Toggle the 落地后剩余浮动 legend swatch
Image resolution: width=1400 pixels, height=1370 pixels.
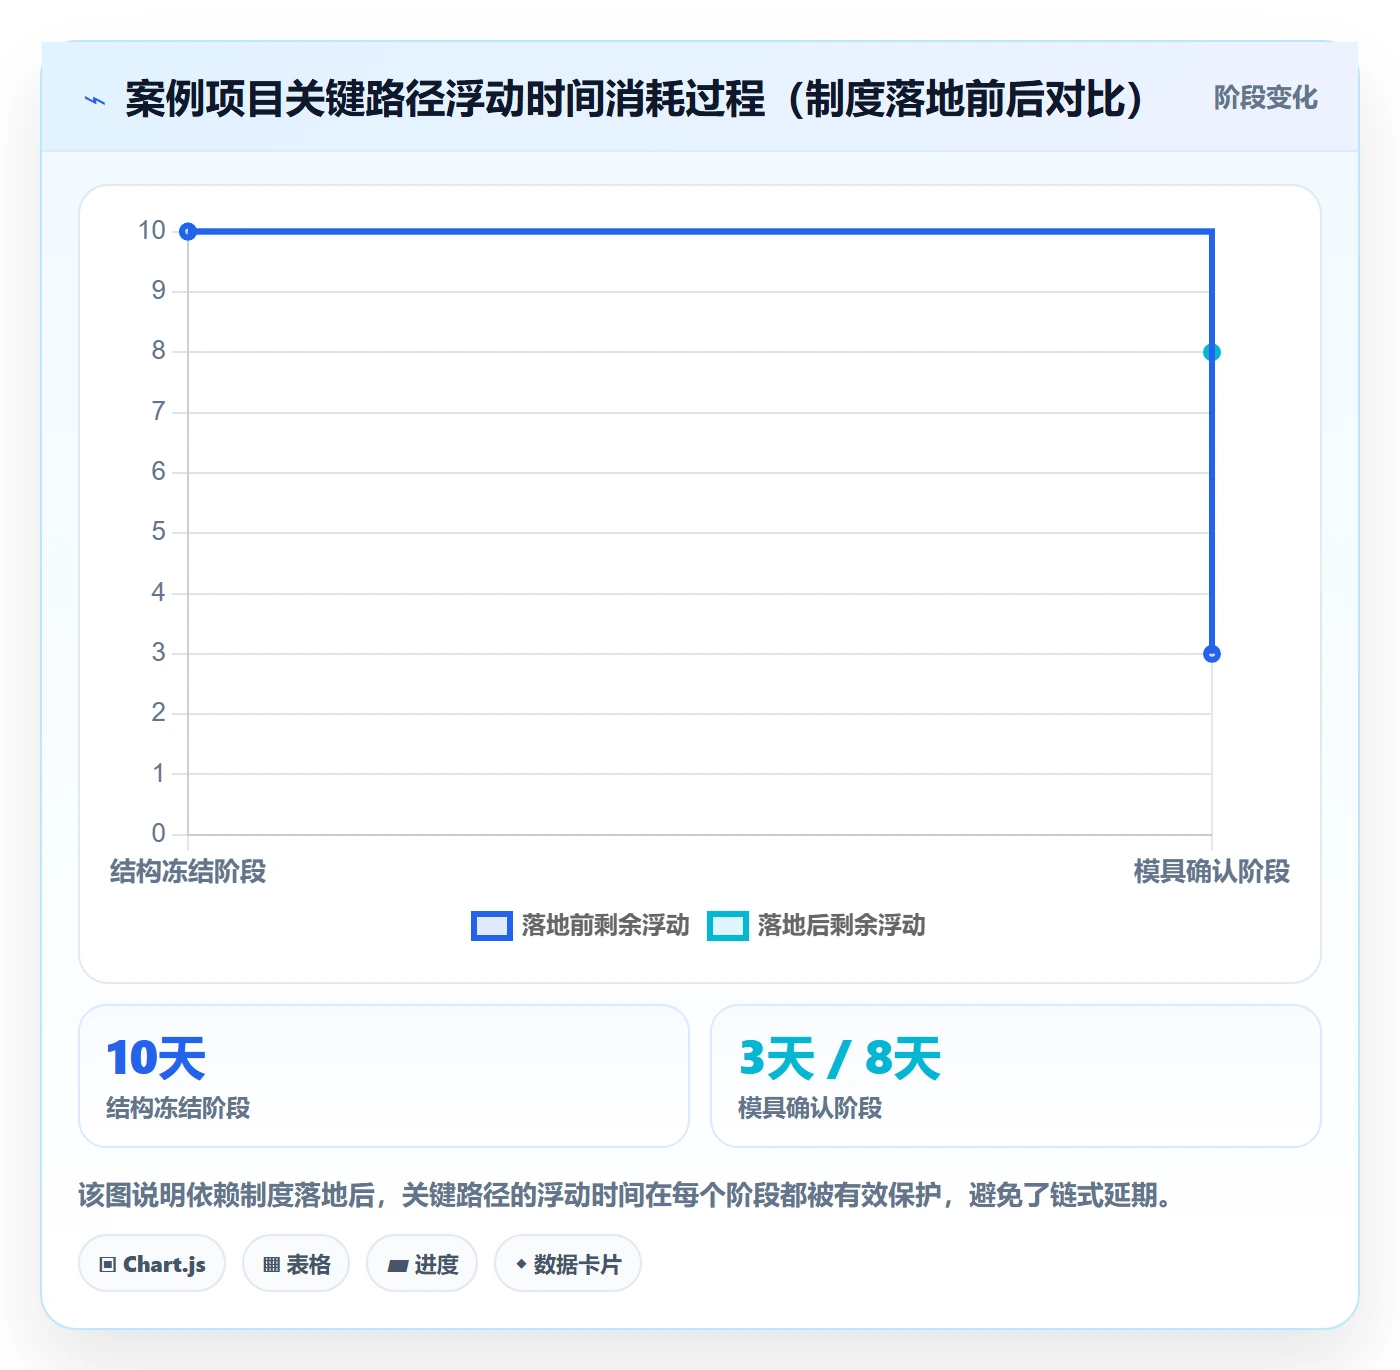[x=728, y=926]
